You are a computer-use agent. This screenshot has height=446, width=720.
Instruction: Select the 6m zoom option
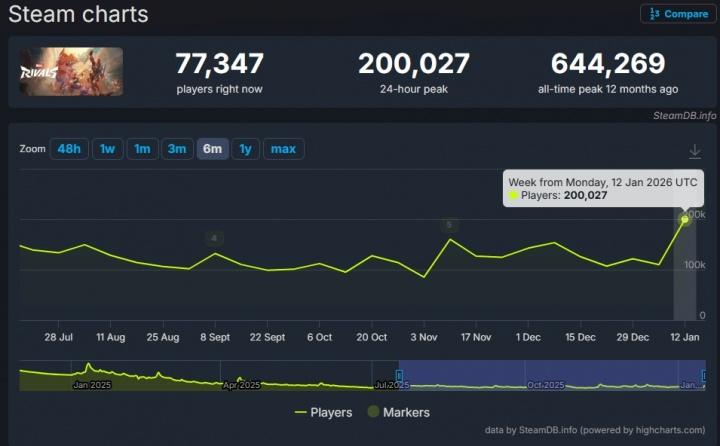pos(213,149)
